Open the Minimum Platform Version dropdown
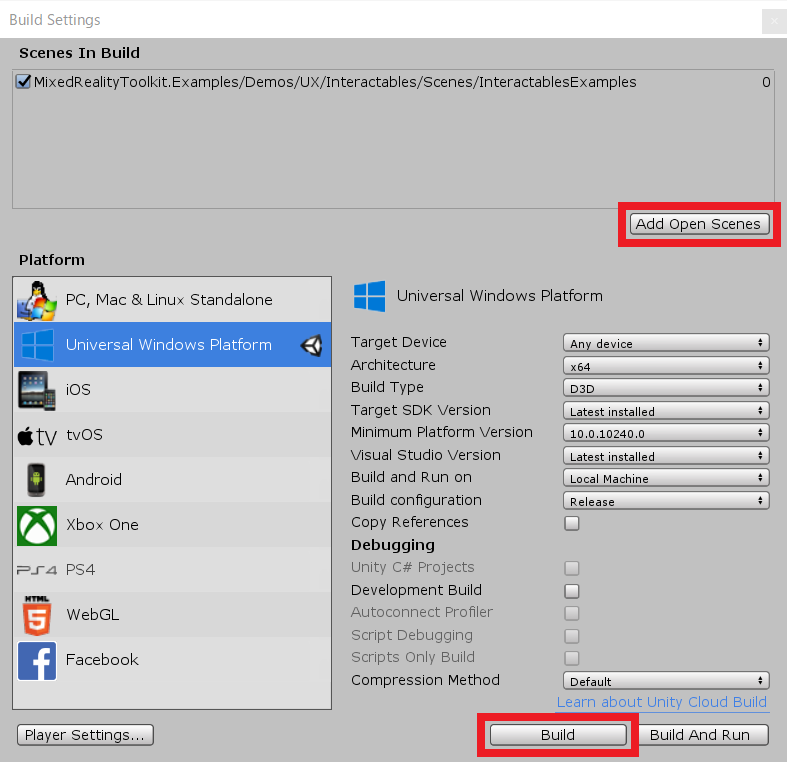This screenshot has height=762, width=787. [666, 433]
